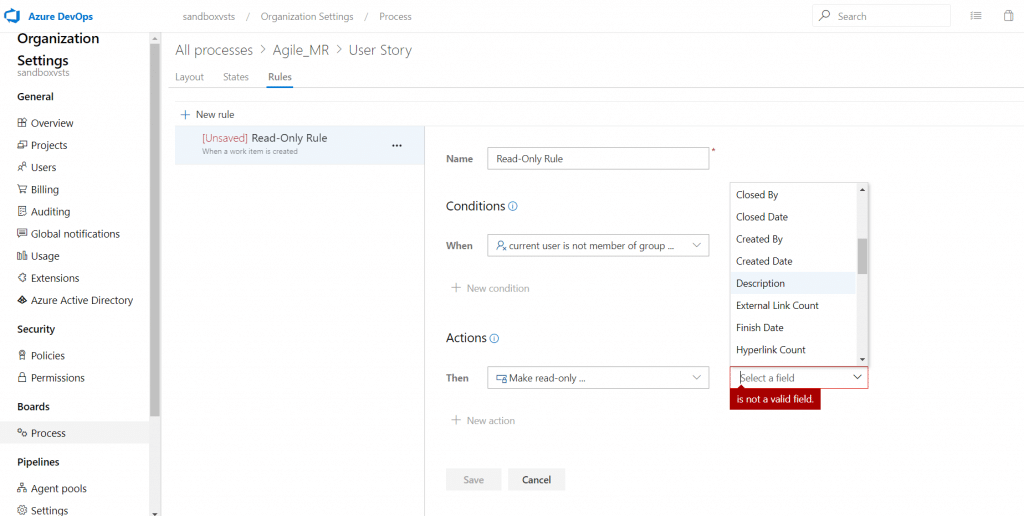Open the Then action dropdown
Viewport: 1024px width, 516px height.
(x=598, y=378)
